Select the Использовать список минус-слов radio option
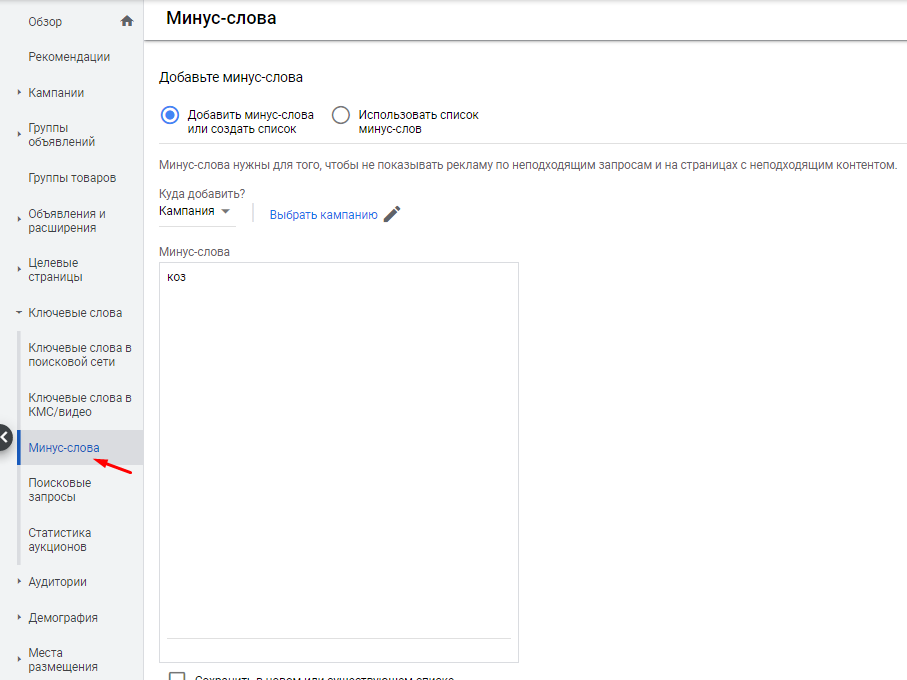This screenshot has height=680, width=907. (341, 115)
